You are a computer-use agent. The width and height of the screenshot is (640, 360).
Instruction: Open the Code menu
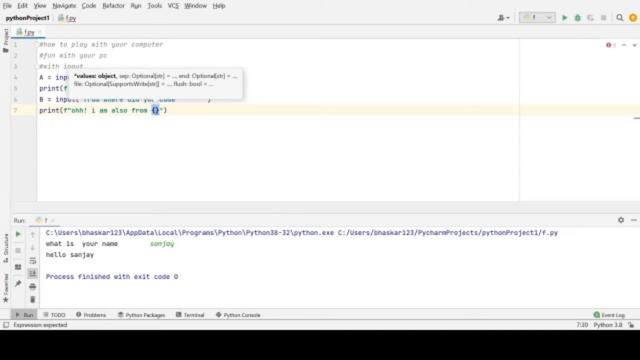coord(89,6)
